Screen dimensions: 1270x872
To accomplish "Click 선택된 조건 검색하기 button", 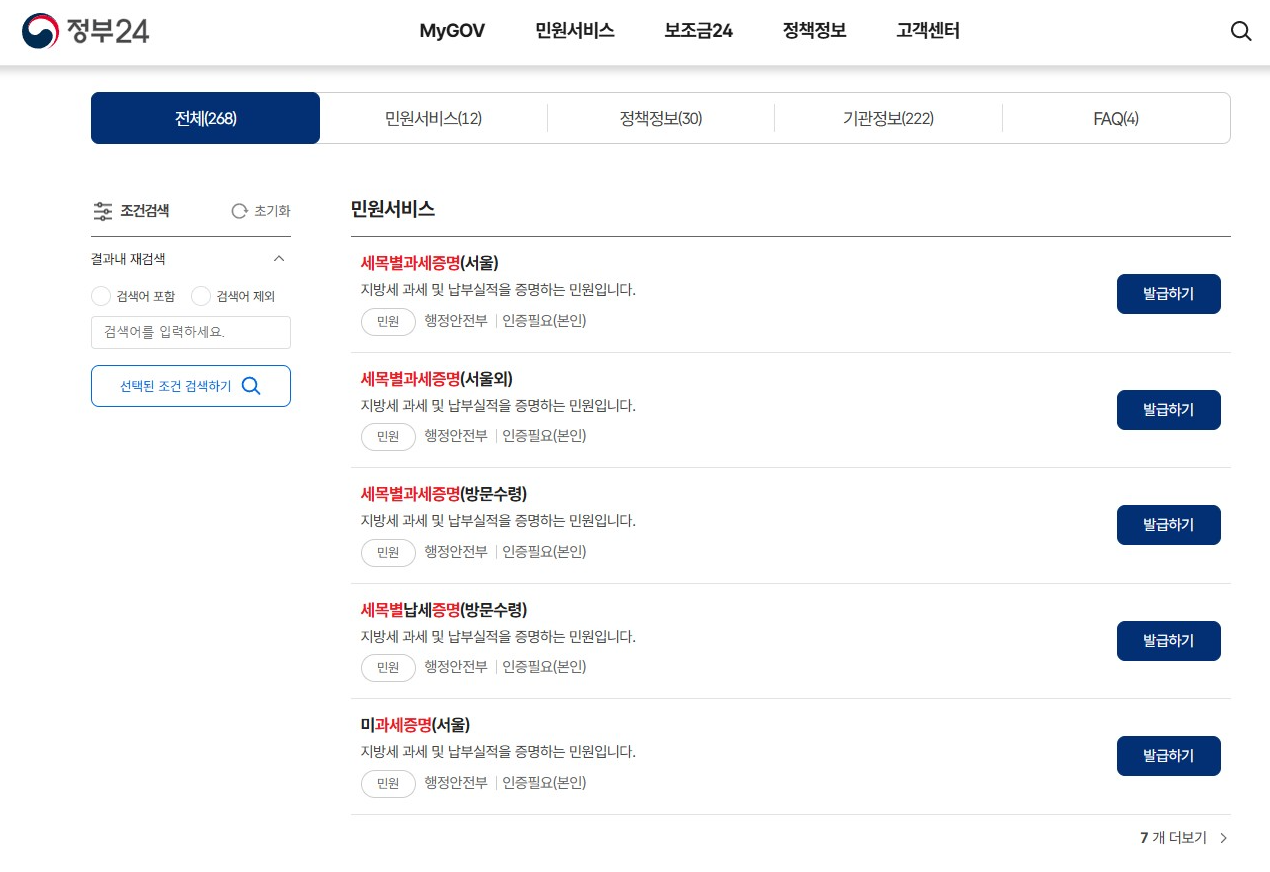I will click(x=191, y=386).
